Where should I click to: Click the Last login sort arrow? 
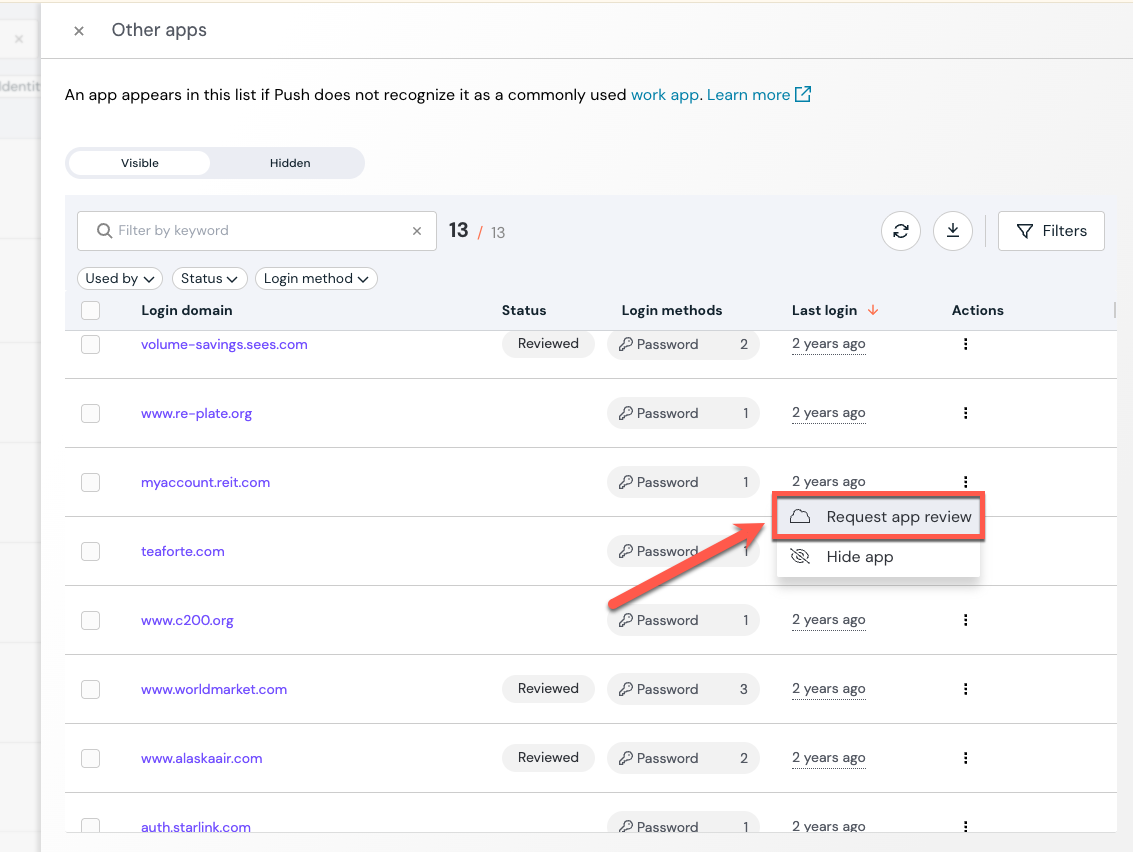click(873, 310)
